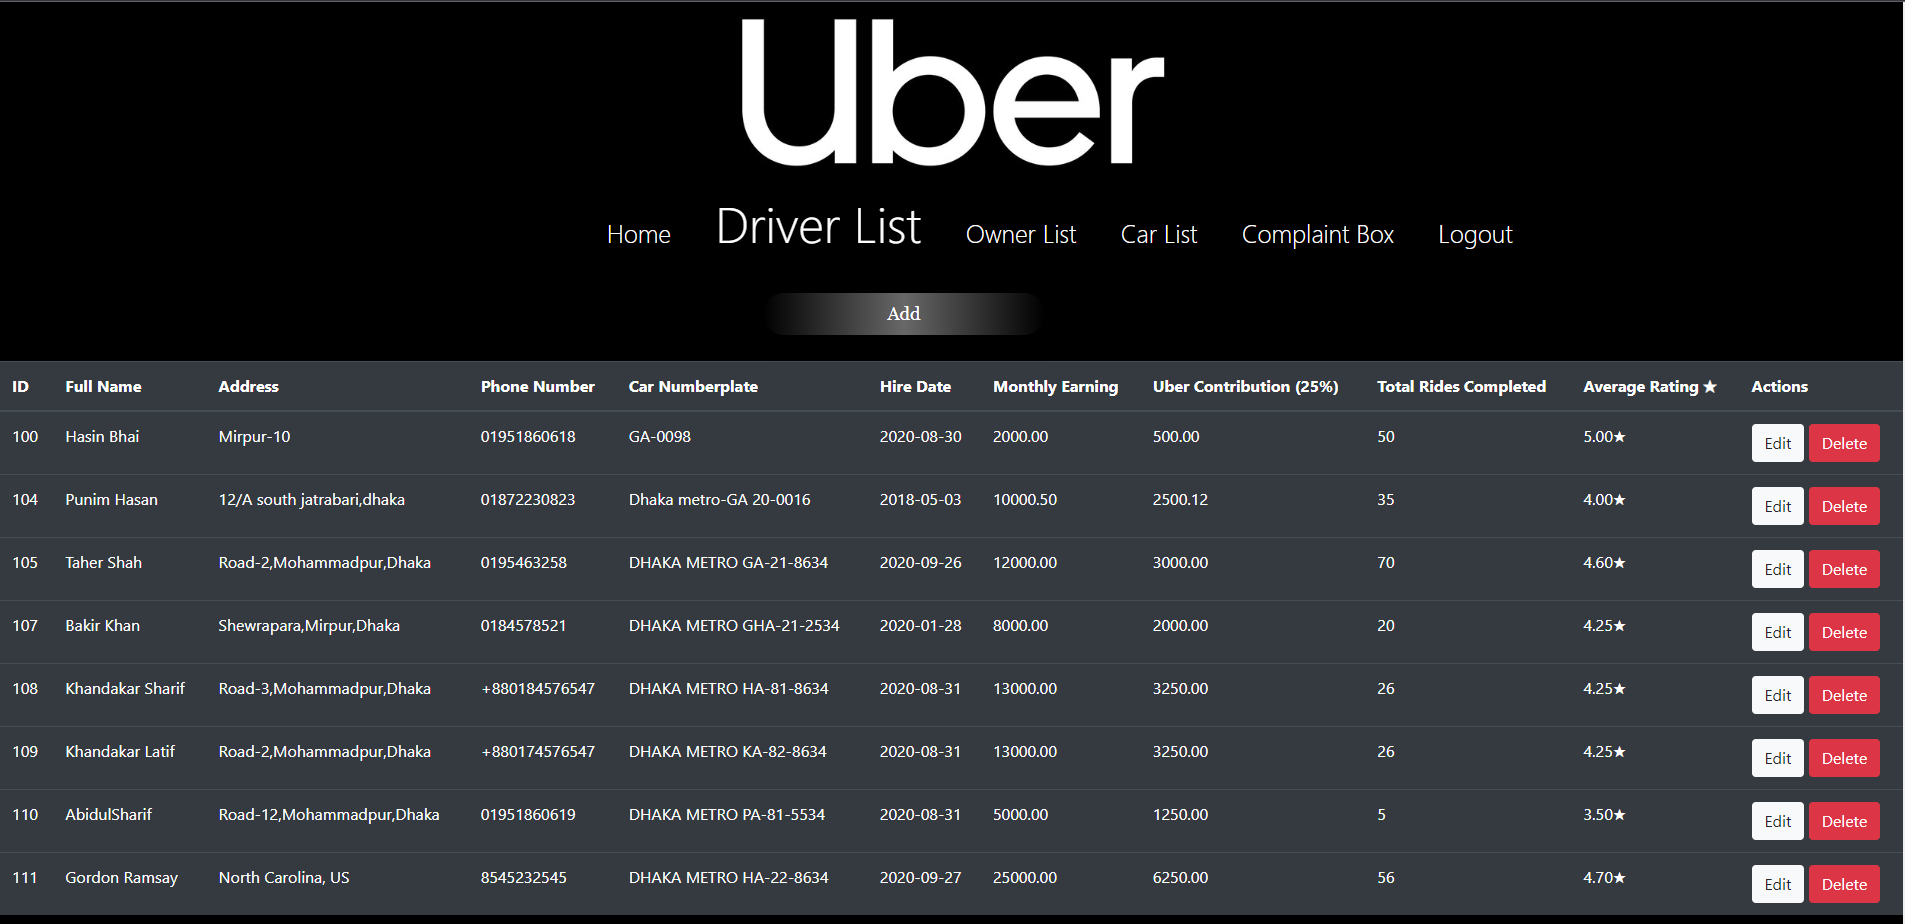1905x924 pixels.
Task: Select numberplate DHAKA METRO GA-21-8634
Action: point(728,562)
